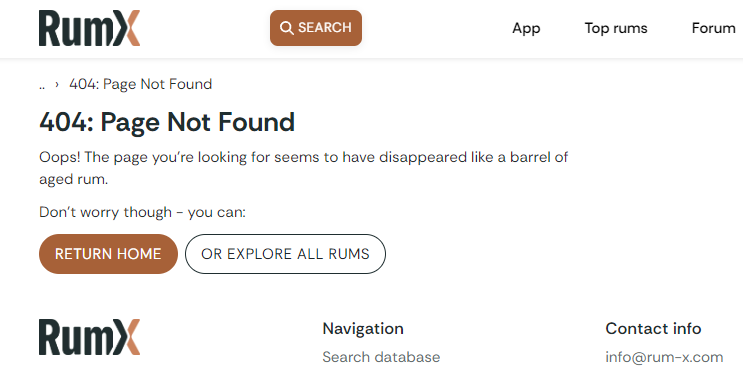
Task: Click the RumX logo in the header
Action: (x=90, y=28)
